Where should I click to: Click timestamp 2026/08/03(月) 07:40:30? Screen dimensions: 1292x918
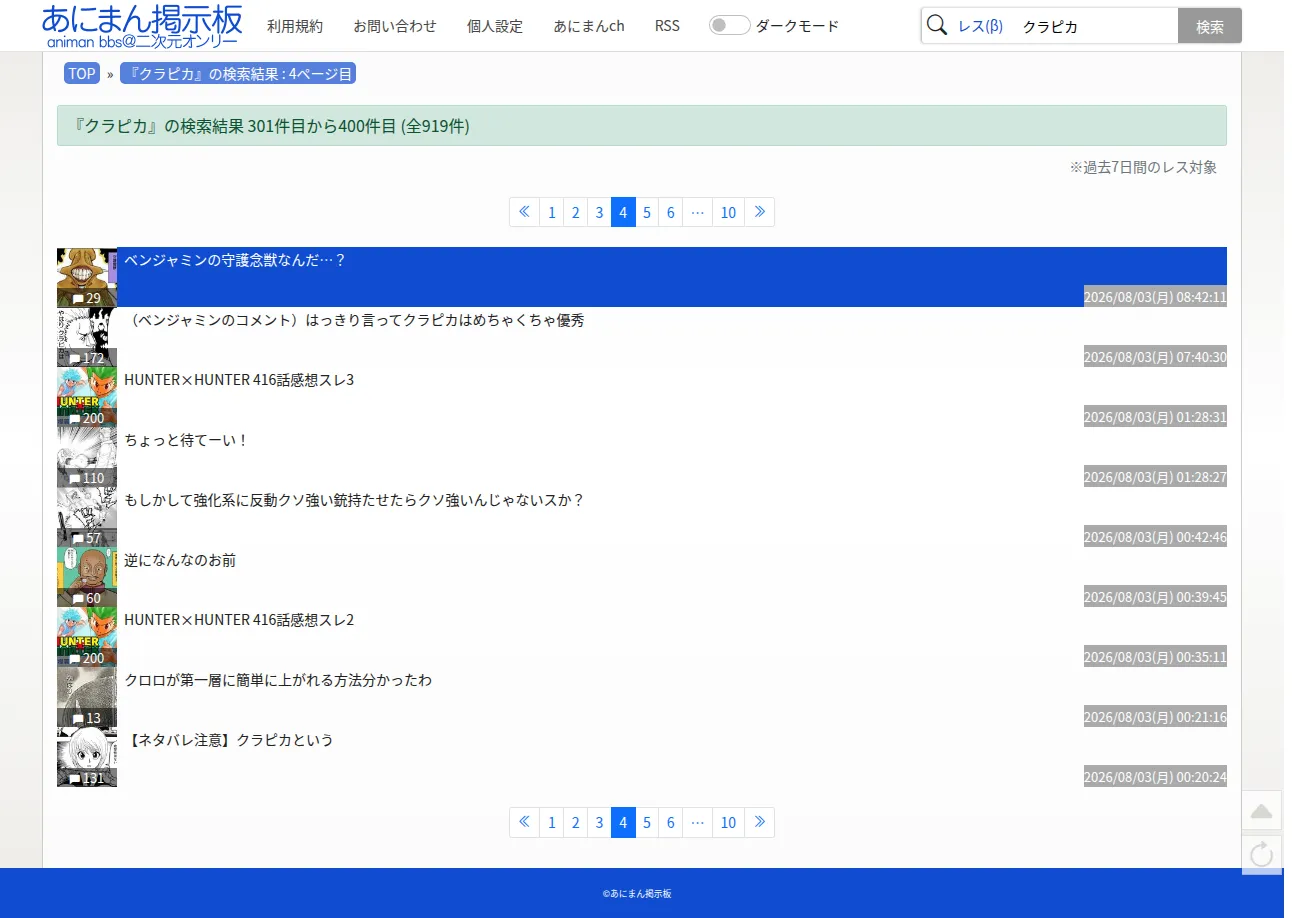click(1155, 357)
